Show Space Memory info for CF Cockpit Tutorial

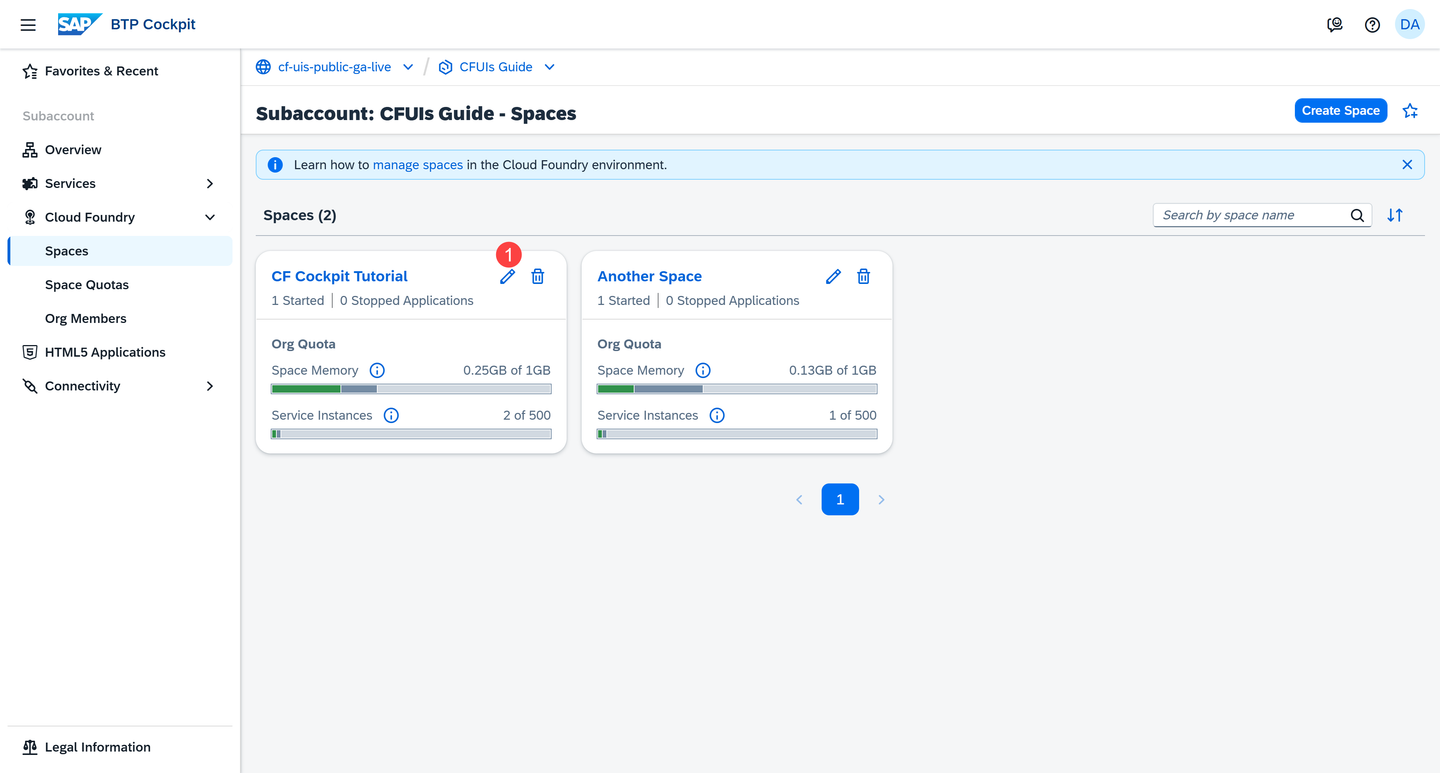(377, 370)
